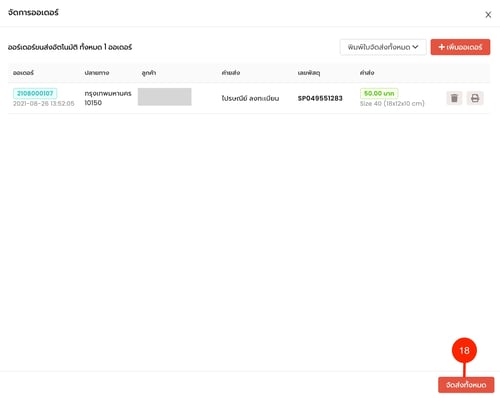
Task: Click the ค่าส่ง column header
Action: click(367, 73)
